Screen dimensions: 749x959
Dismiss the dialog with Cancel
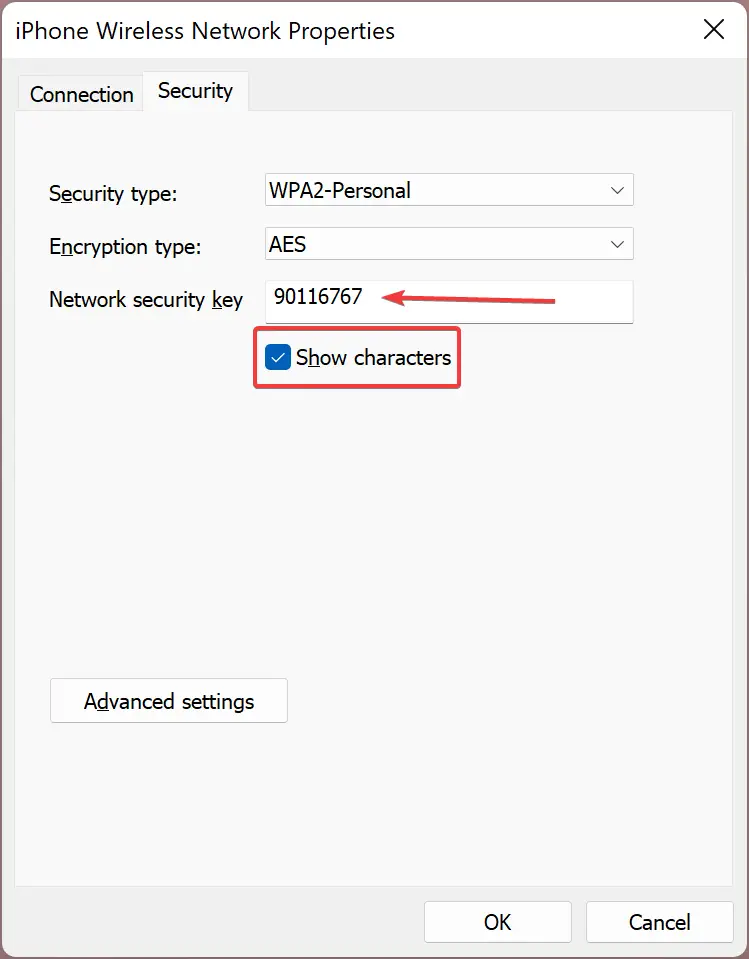tap(660, 922)
